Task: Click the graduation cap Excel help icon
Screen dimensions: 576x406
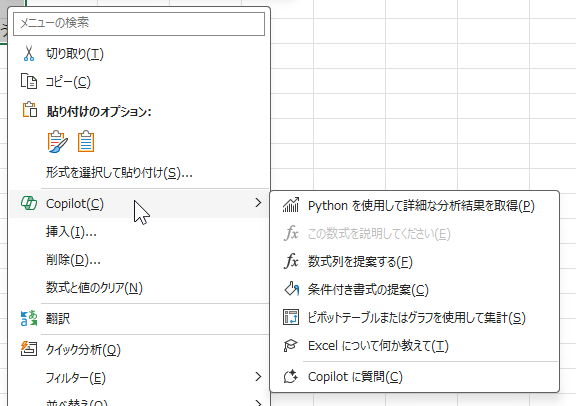Action: 291,345
